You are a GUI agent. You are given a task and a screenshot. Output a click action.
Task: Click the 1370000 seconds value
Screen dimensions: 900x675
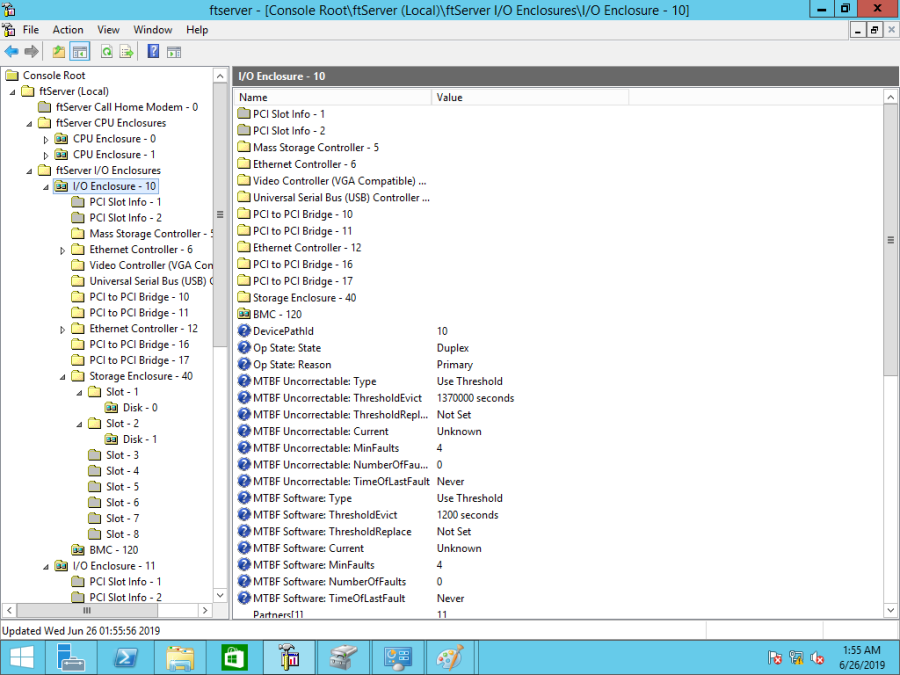coord(475,398)
